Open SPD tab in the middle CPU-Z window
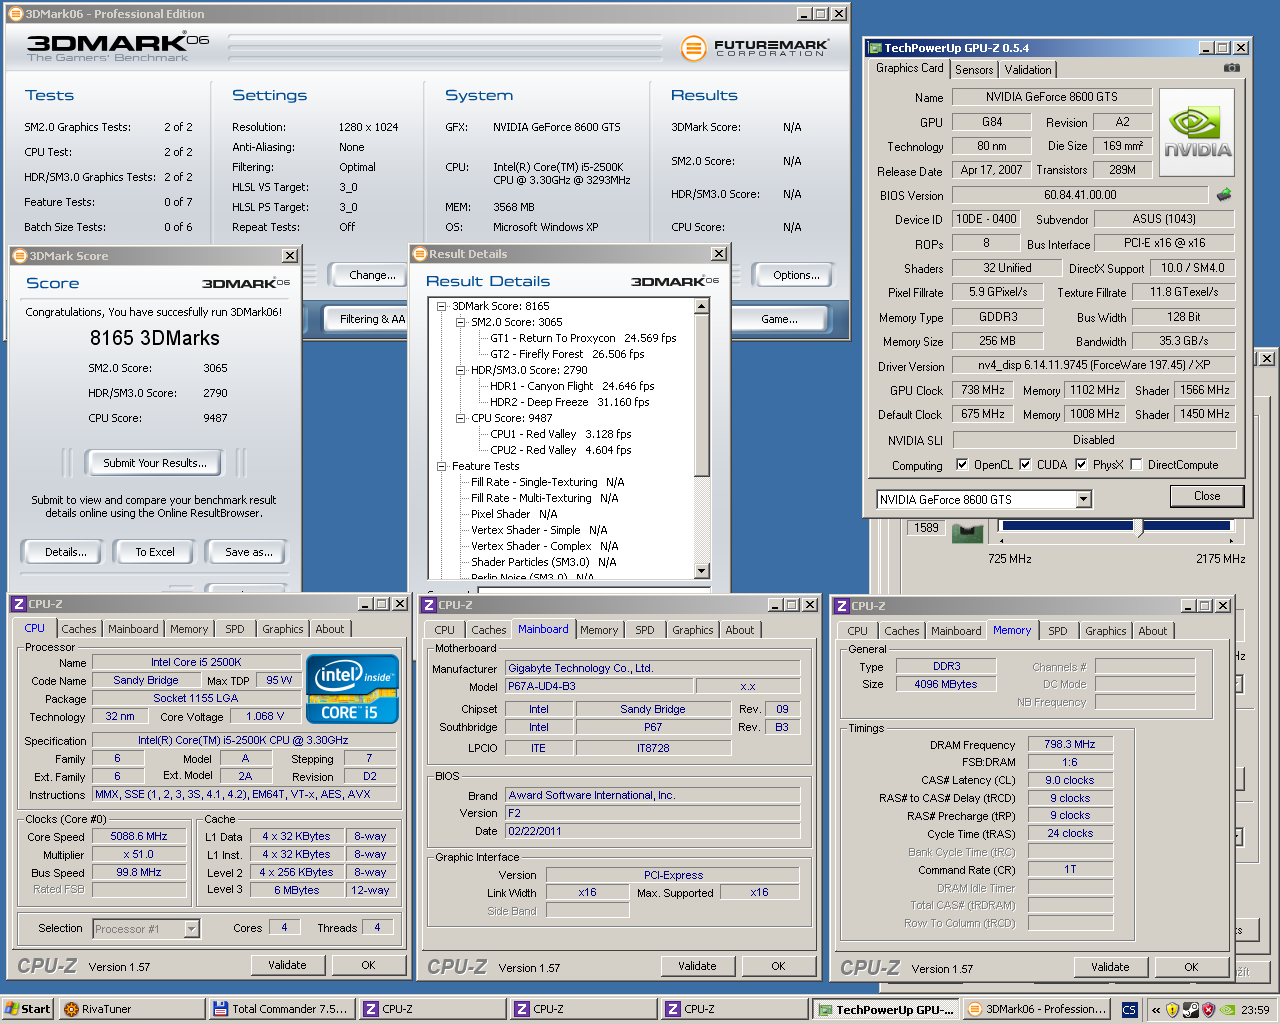 click(645, 630)
